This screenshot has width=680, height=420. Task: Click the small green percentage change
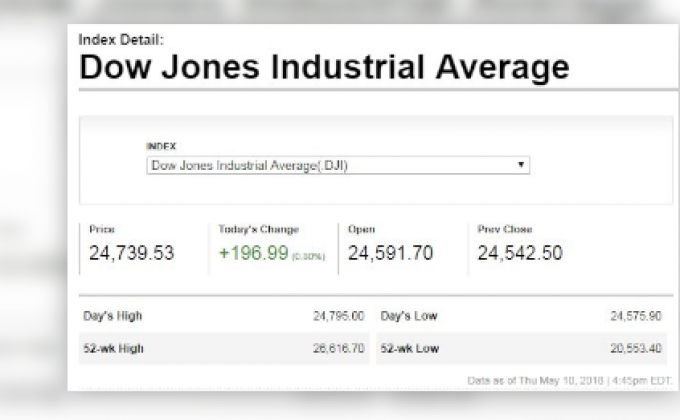(x=309, y=257)
